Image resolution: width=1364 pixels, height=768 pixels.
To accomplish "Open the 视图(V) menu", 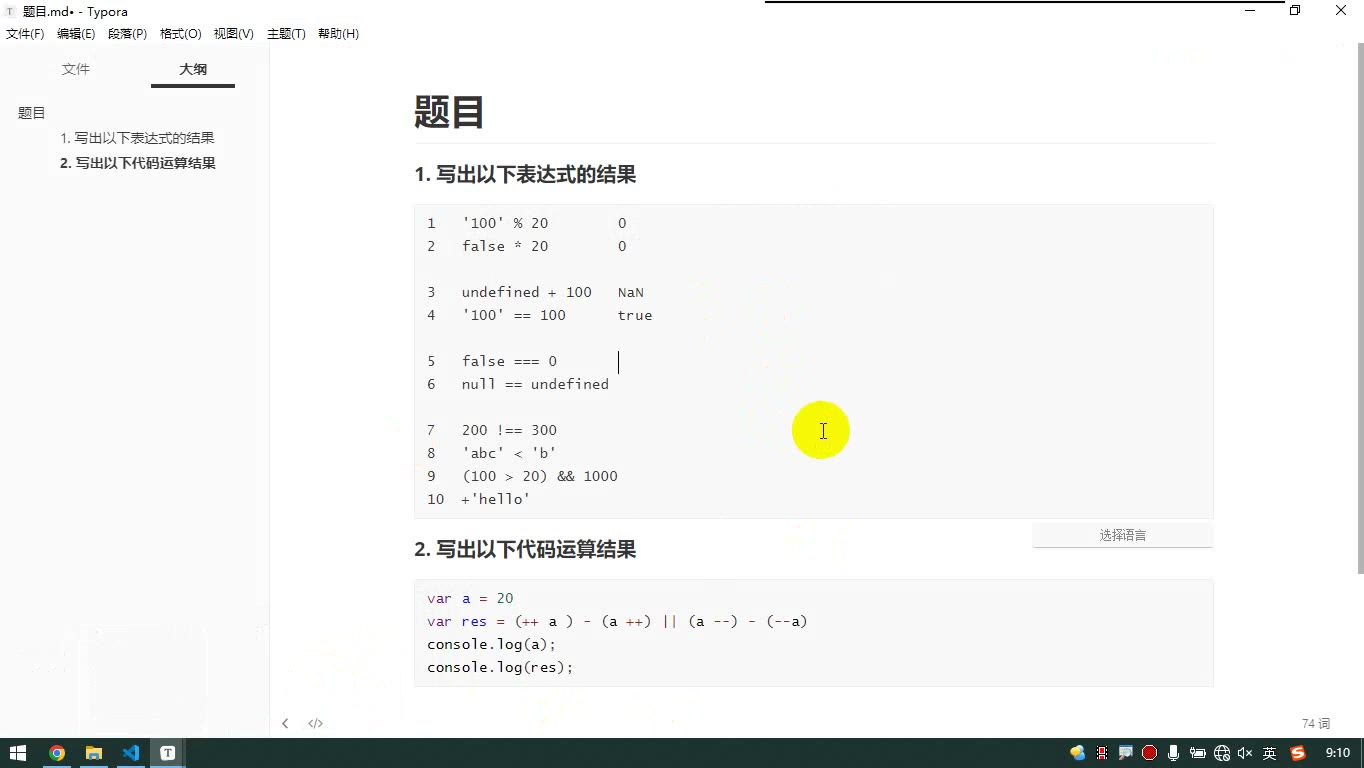I will (x=233, y=34).
